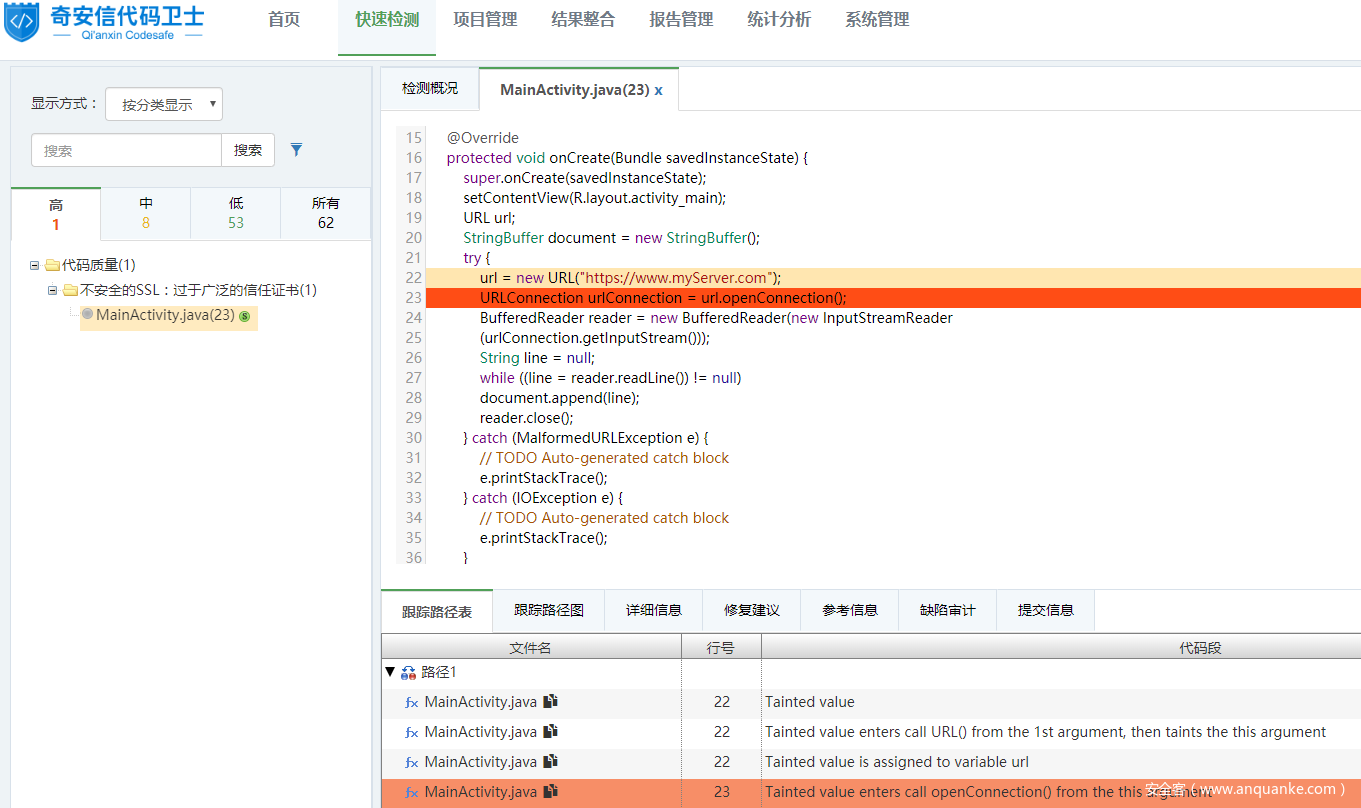Click the 路径1 path icon
This screenshot has height=808, width=1361.
coord(408,673)
